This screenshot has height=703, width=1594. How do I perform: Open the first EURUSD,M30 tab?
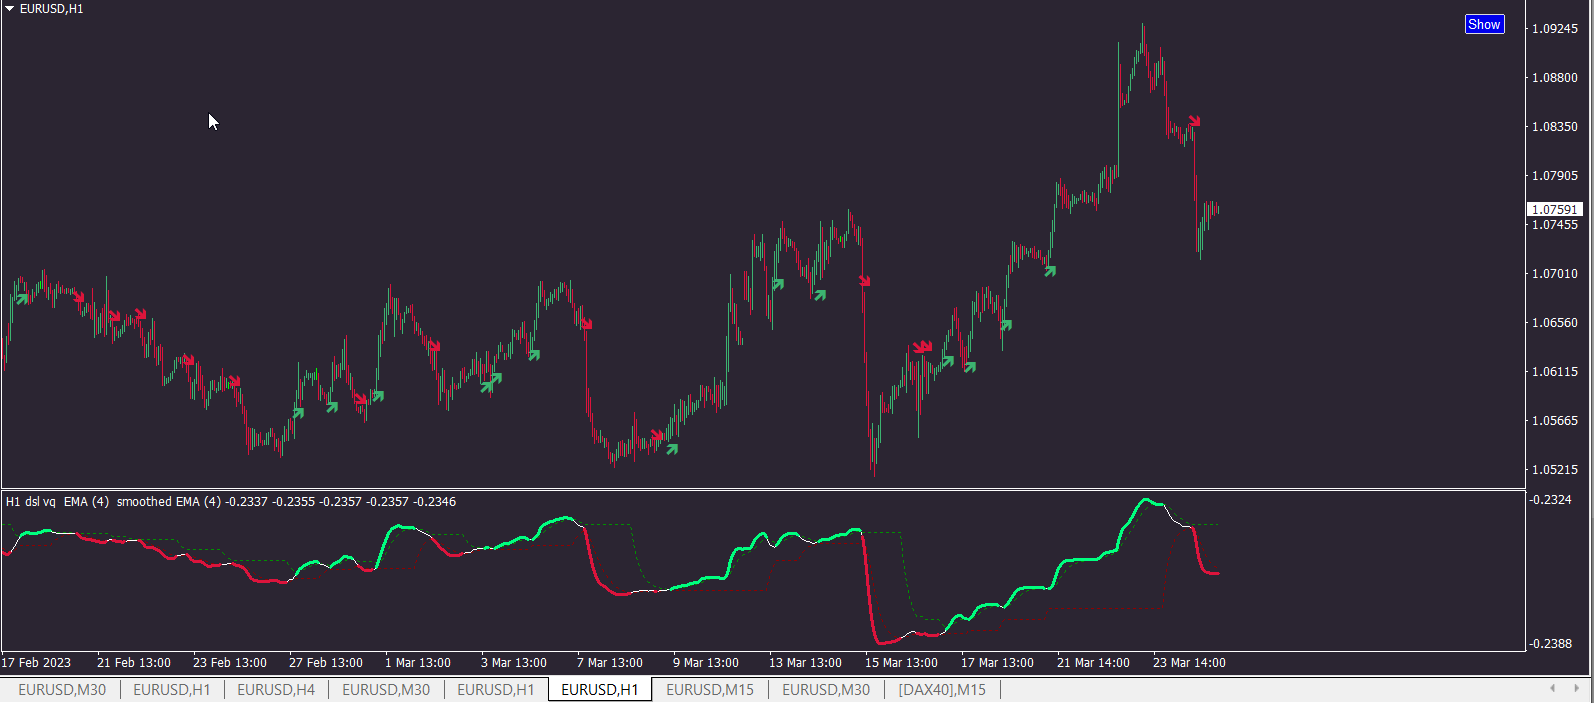coord(62,690)
